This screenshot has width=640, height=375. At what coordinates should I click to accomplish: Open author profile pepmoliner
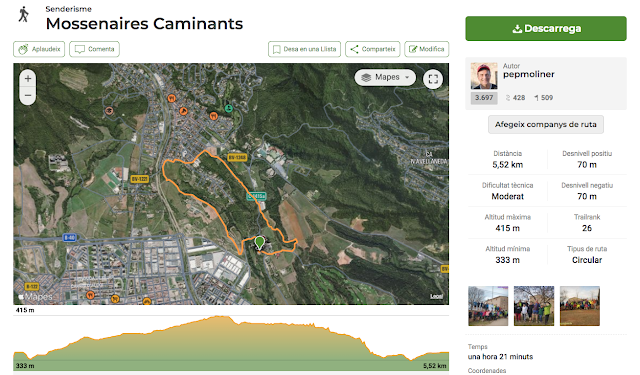click(x=529, y=74)
